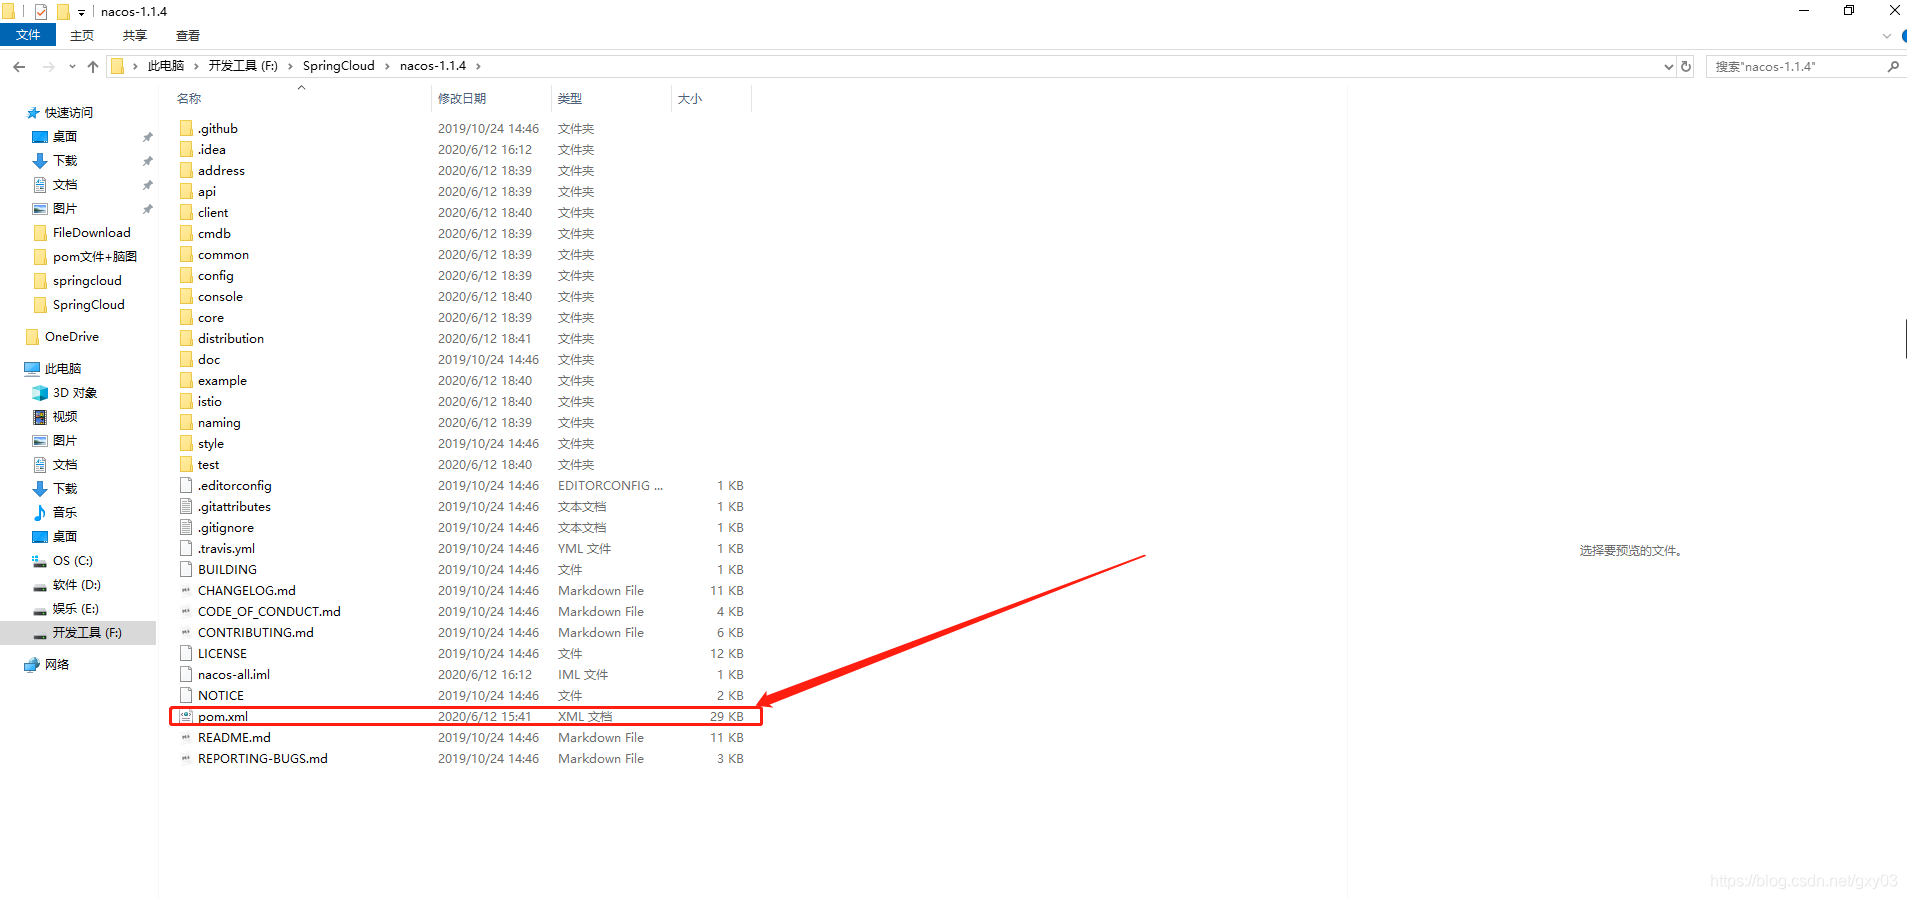This screenshot has width=1907, height=899.
Task: Select the LICENSE file icon
Action: 186,653
